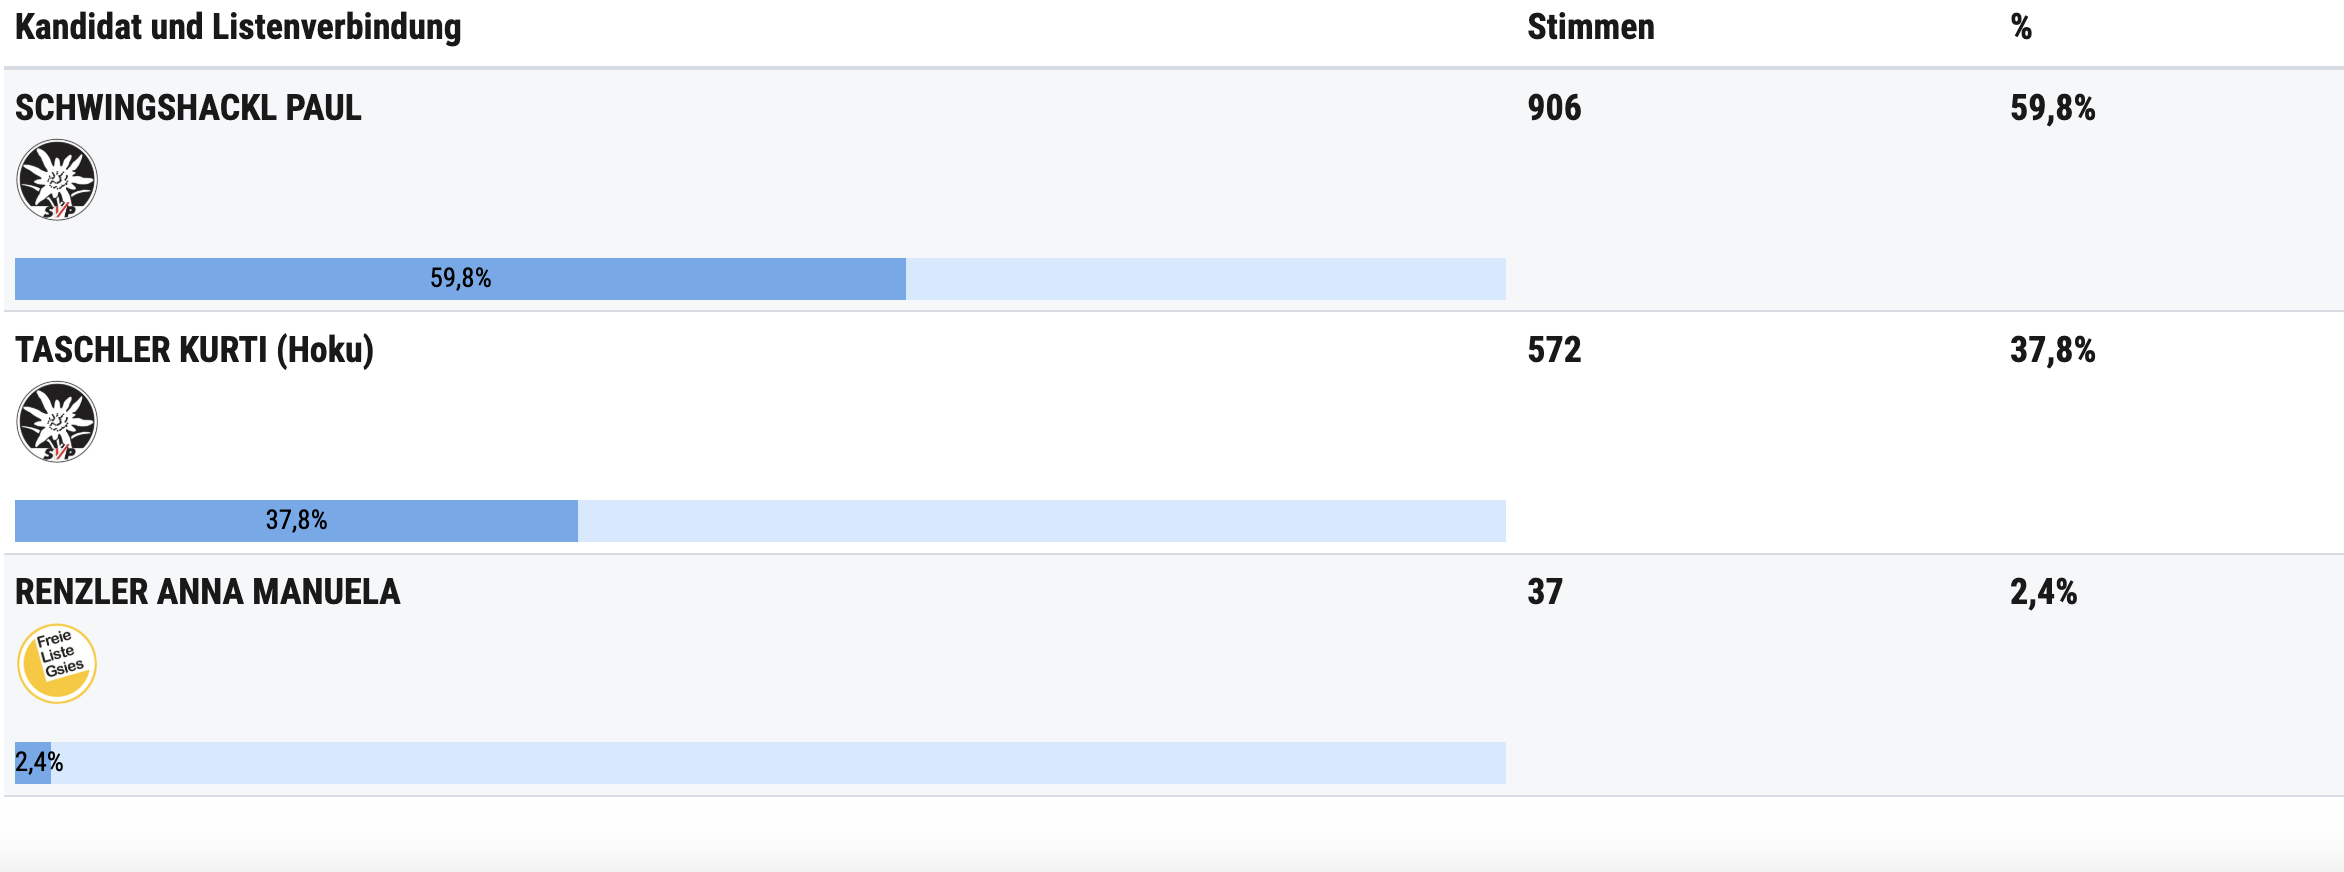The height and width of the screenshot is (872, 2344).
Task: Click 2,4% in the percent column
Action: click(2043, 592)
